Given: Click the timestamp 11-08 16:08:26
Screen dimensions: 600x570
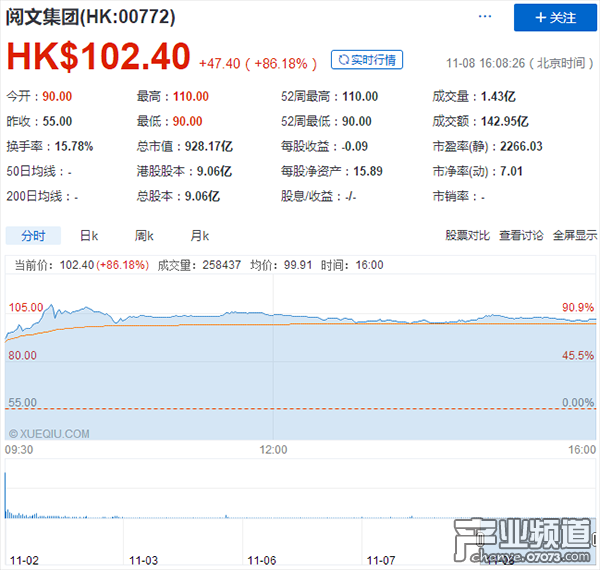Looking at the screenshot, I should tap(486, 63).
